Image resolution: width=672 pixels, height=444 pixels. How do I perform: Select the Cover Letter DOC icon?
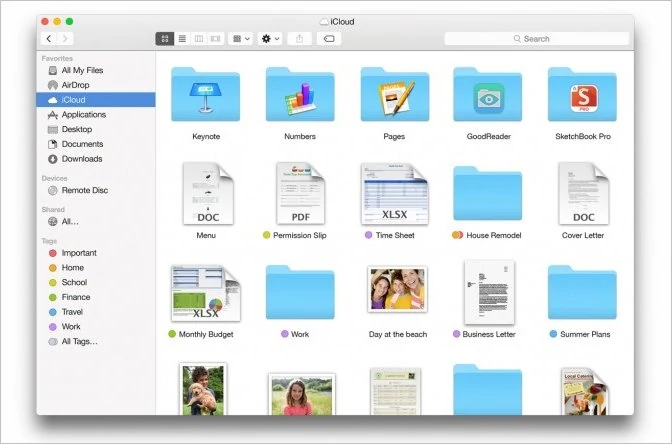(584, 193)
